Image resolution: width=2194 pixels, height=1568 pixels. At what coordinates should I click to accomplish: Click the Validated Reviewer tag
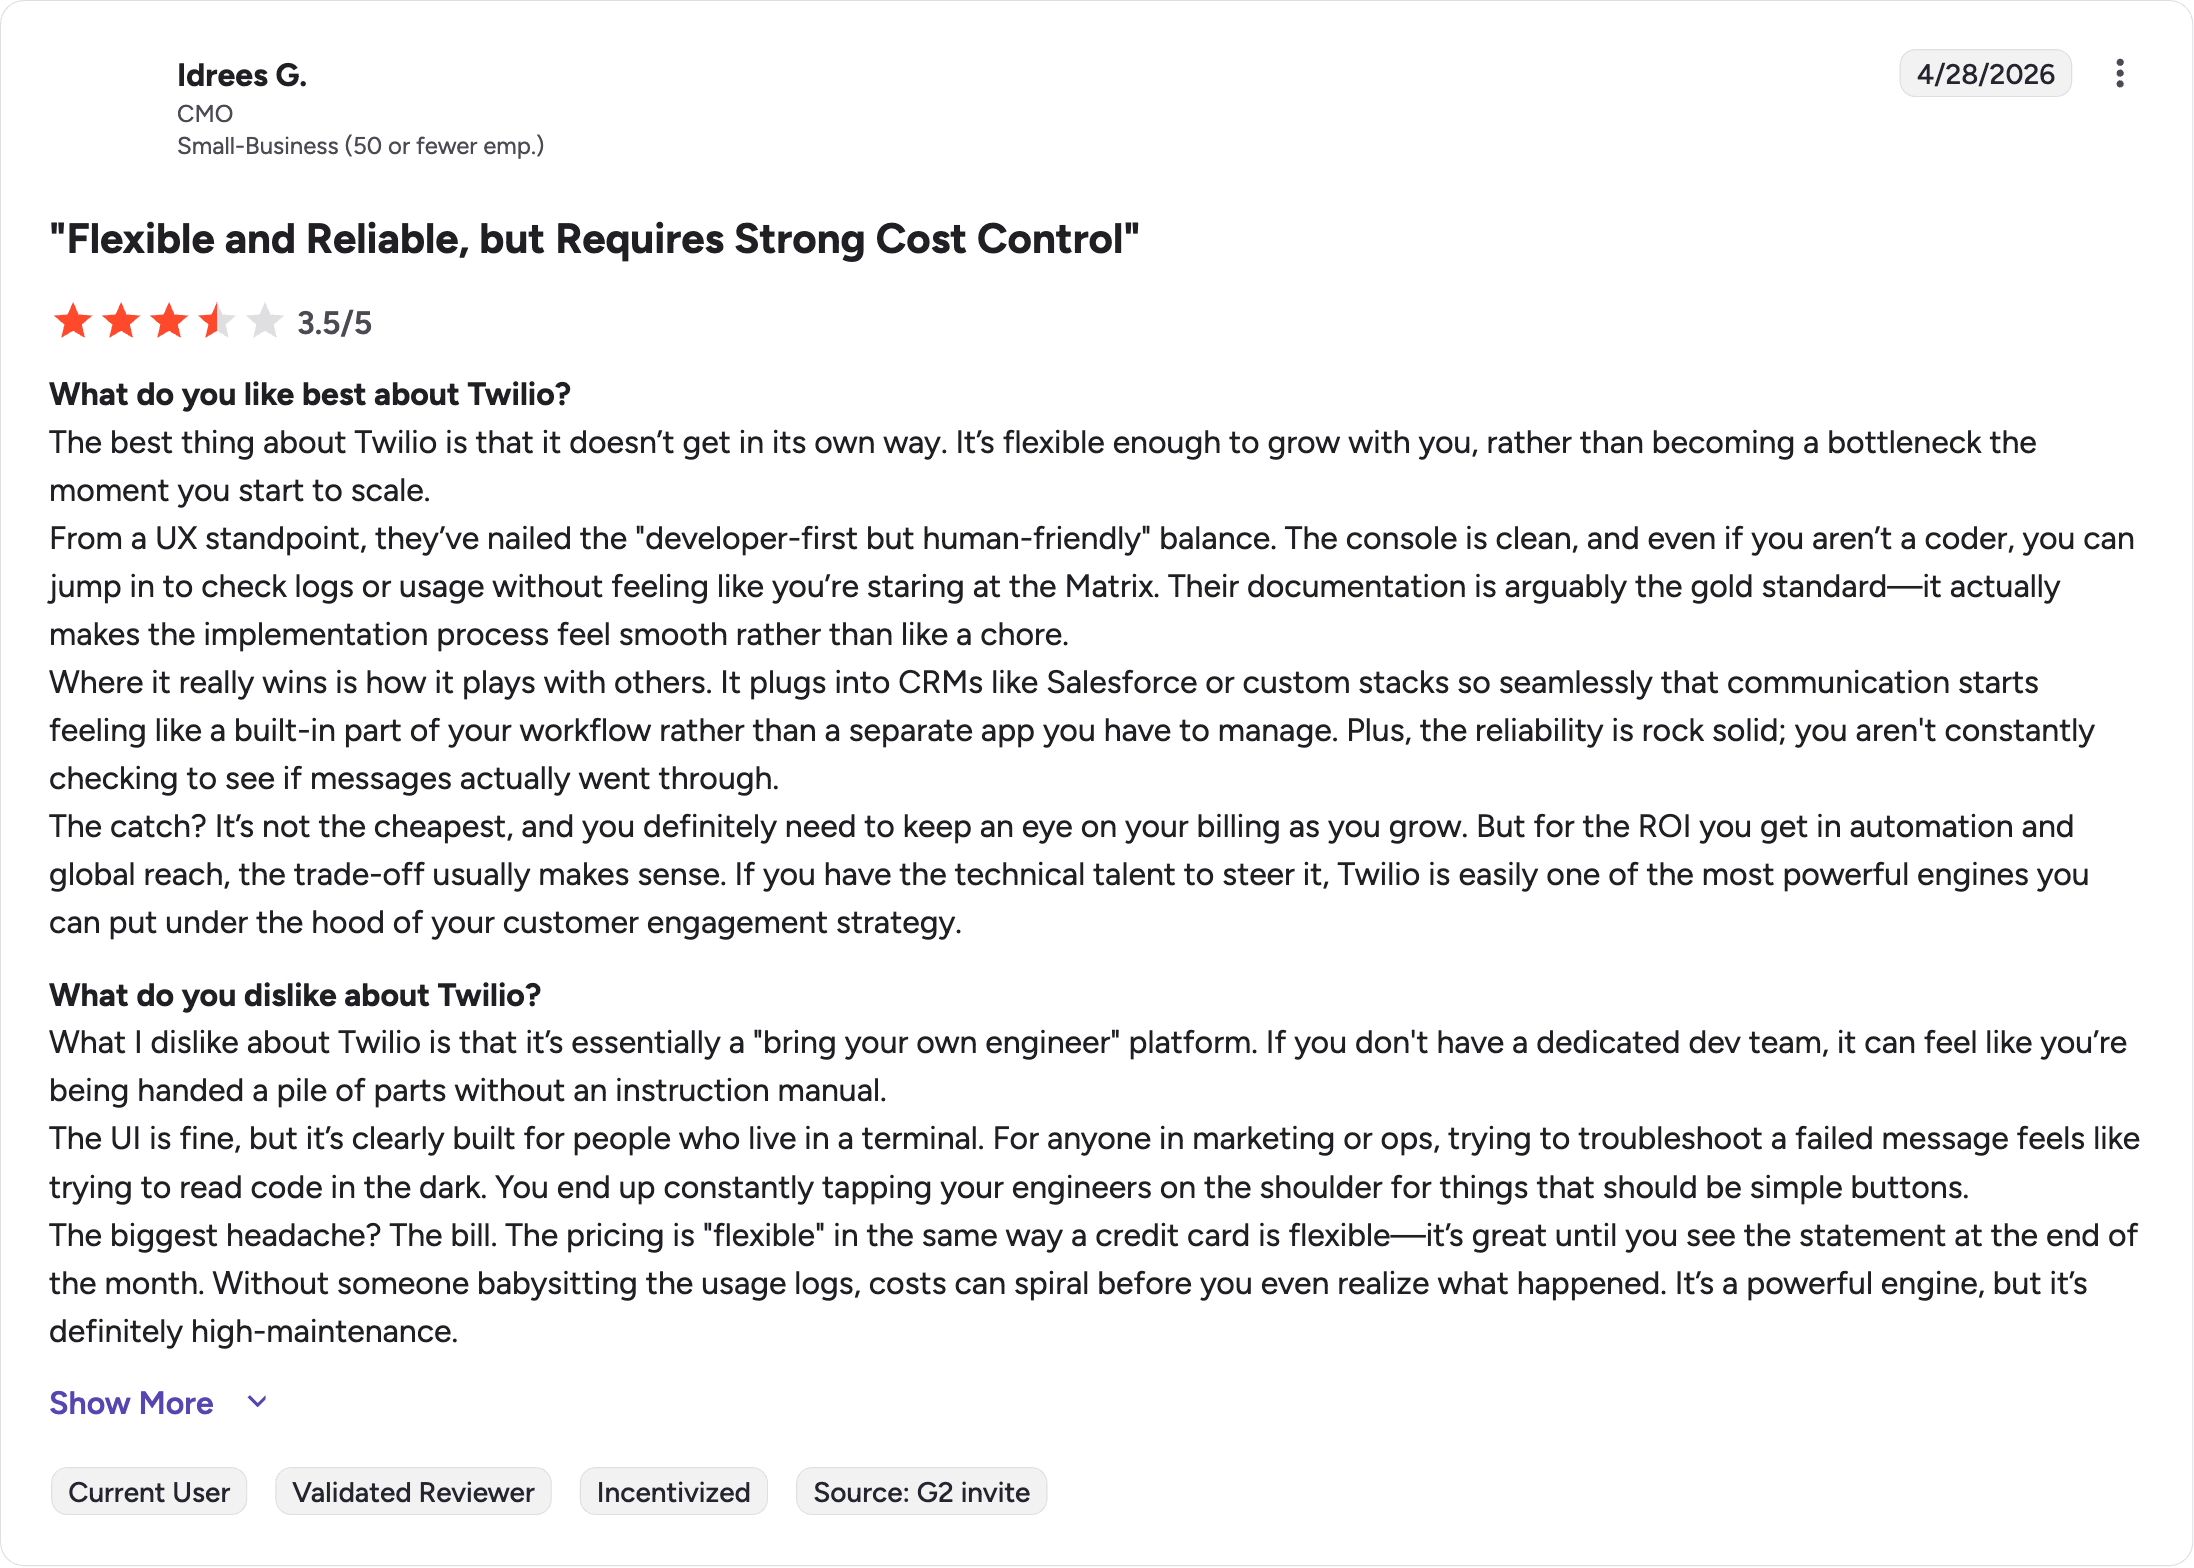pos(413,1492)
